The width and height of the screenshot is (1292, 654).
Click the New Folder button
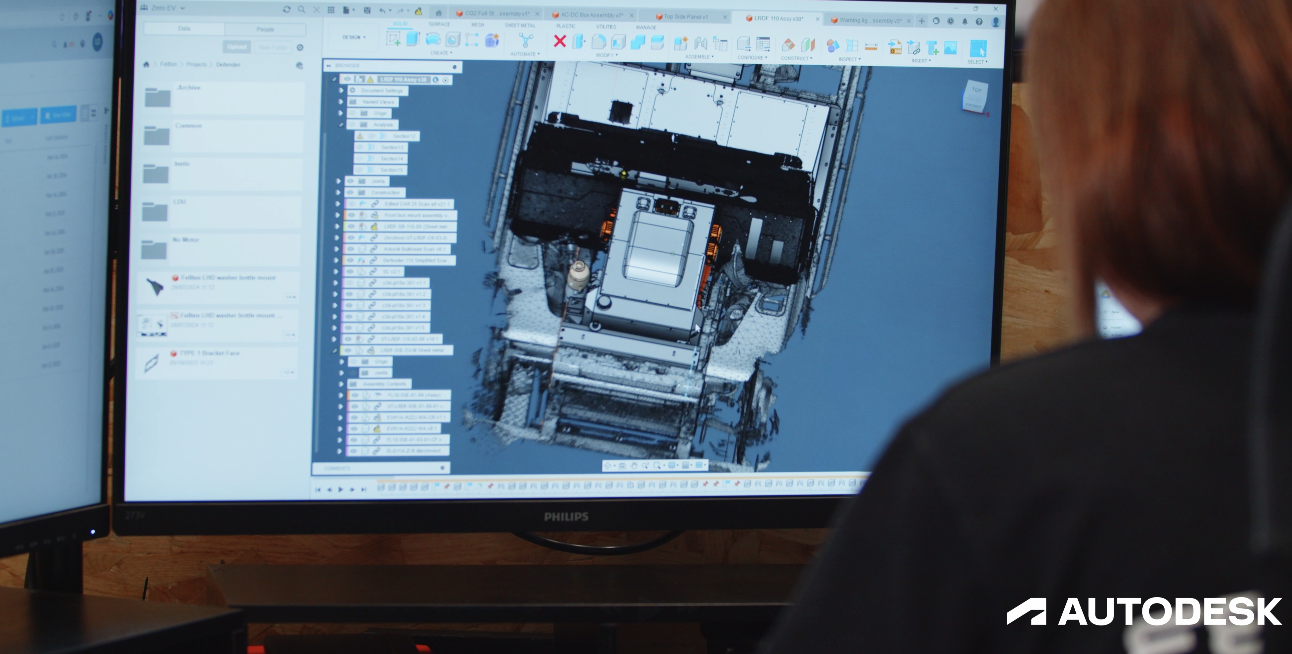click(x=273, y=47)
